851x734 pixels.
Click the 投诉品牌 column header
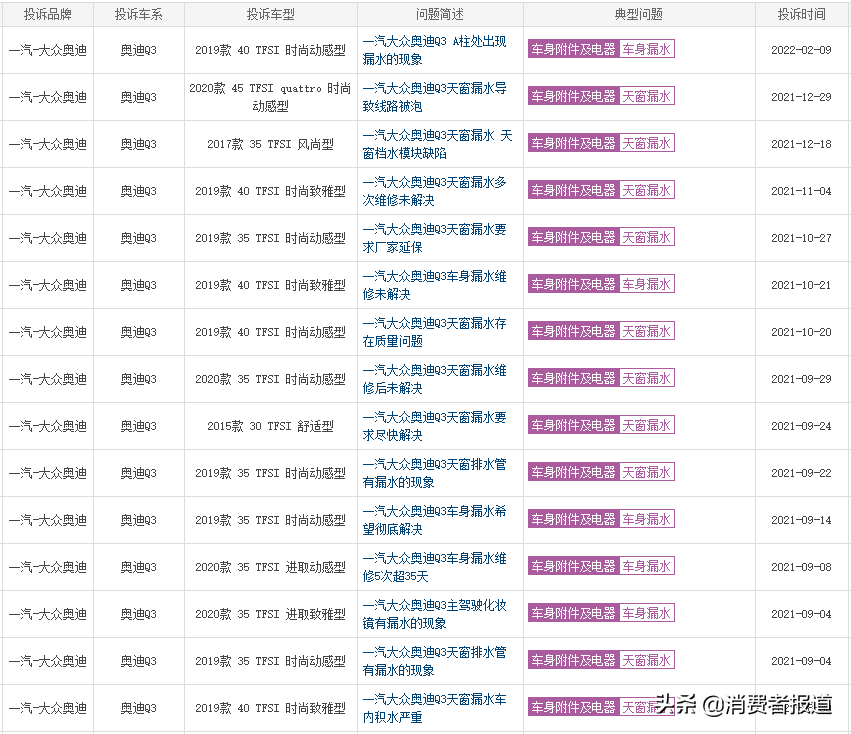48,15
